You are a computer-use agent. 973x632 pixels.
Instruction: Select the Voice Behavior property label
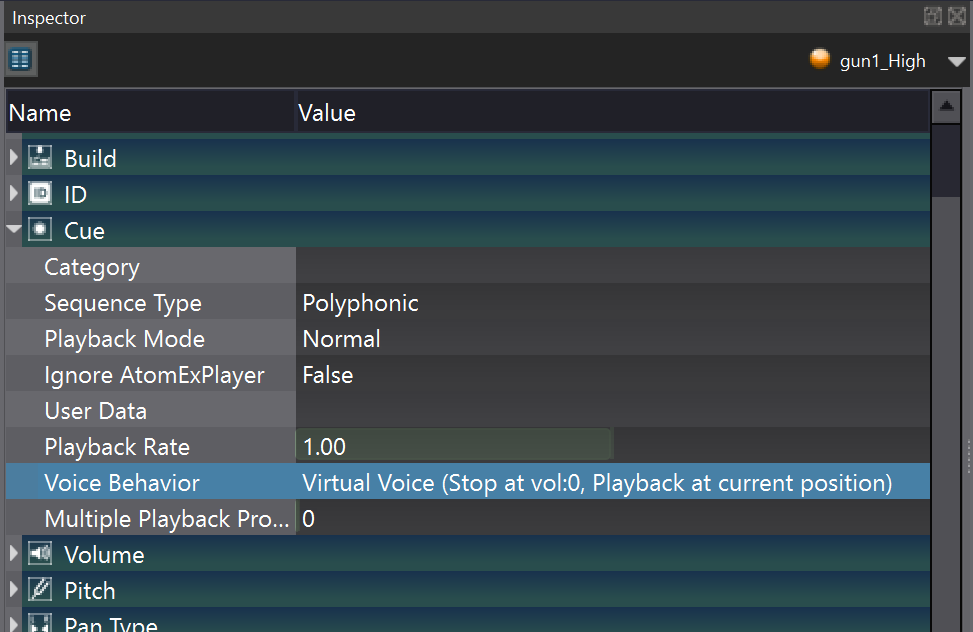[x=122, y=483]
